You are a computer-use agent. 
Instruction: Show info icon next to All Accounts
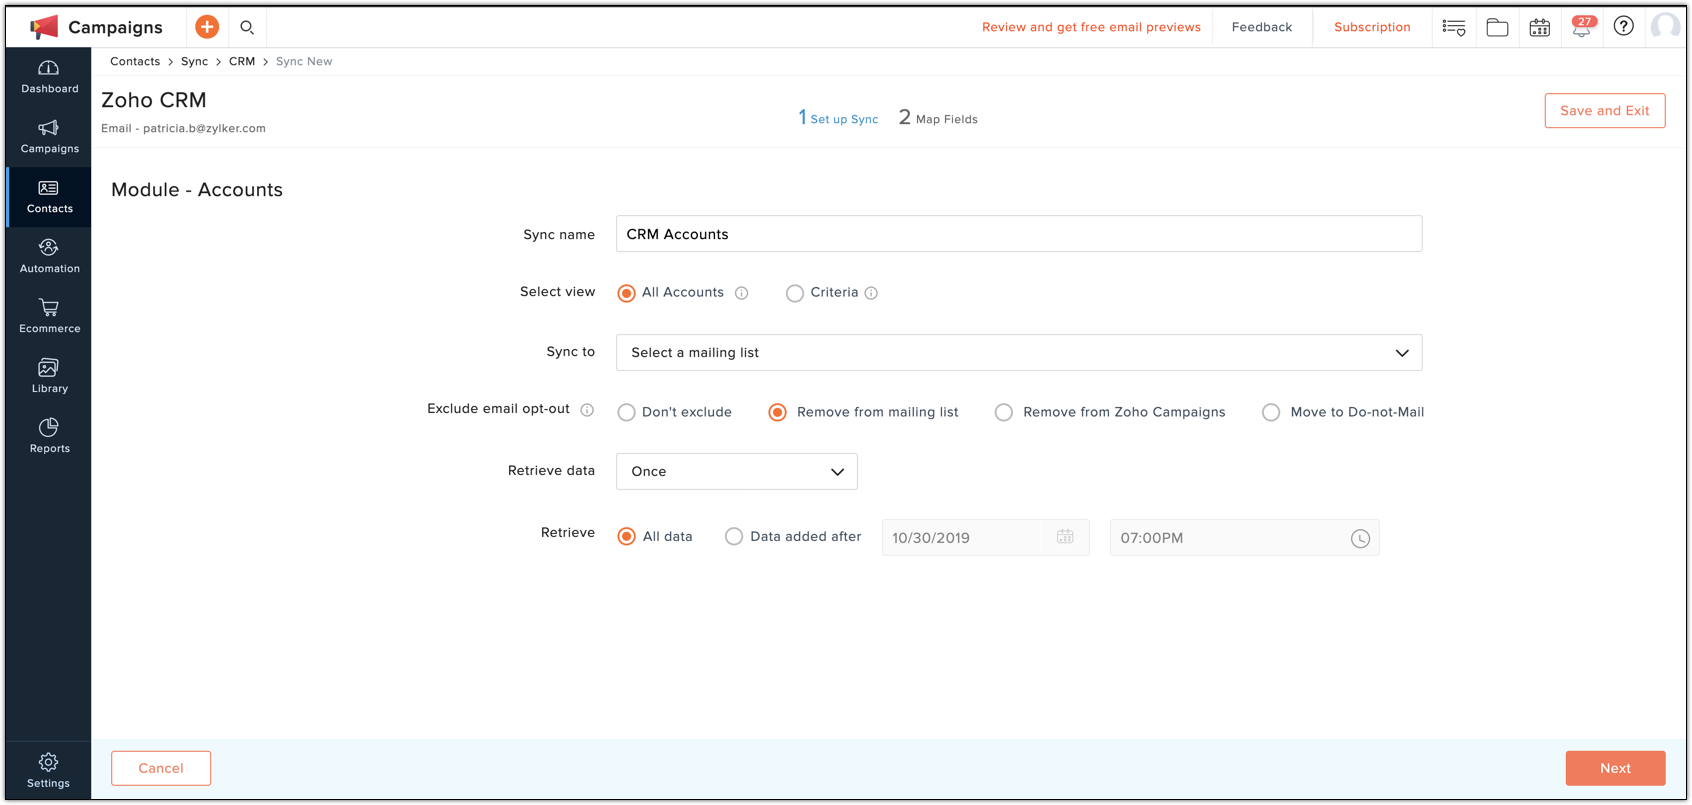pos(742,293)
